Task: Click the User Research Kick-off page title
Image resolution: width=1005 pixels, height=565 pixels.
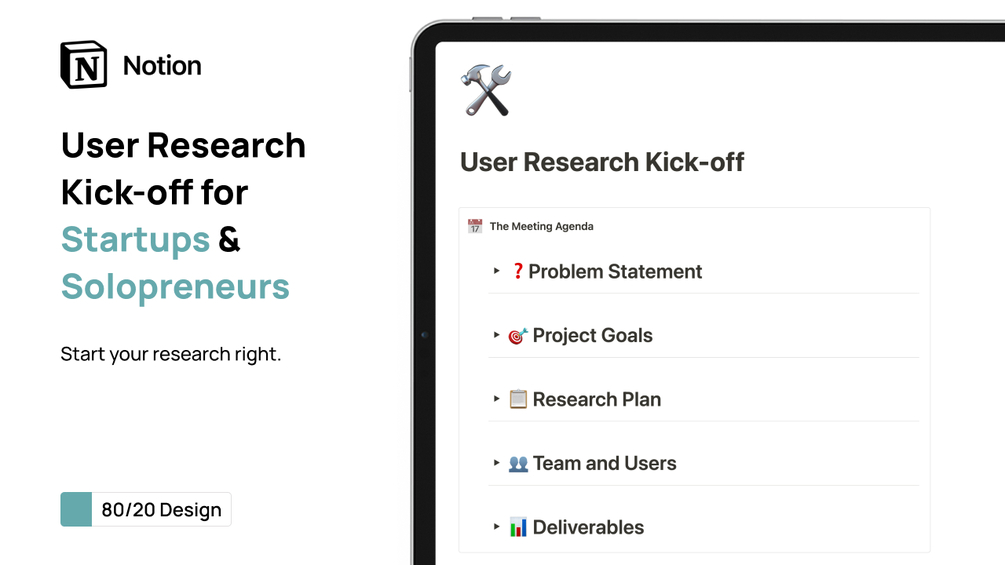Action: [x=602, y=162]
